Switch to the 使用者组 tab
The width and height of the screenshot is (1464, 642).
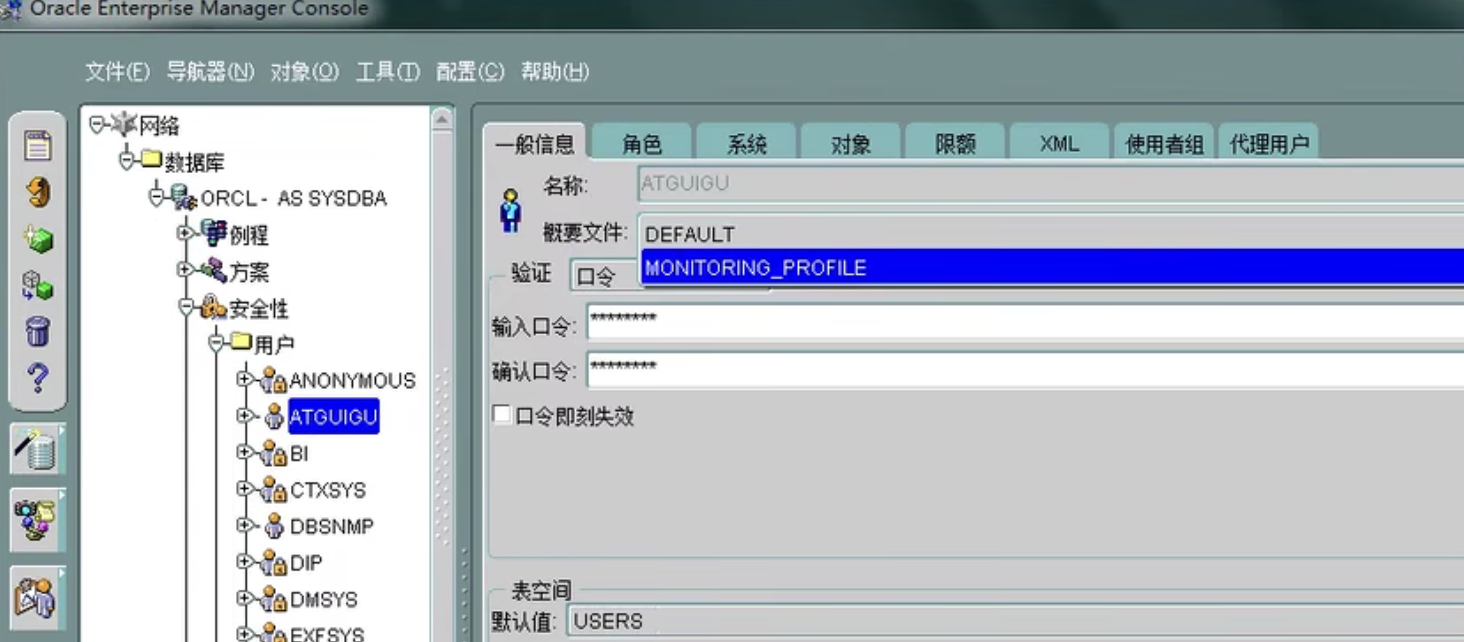[1164, 143]
